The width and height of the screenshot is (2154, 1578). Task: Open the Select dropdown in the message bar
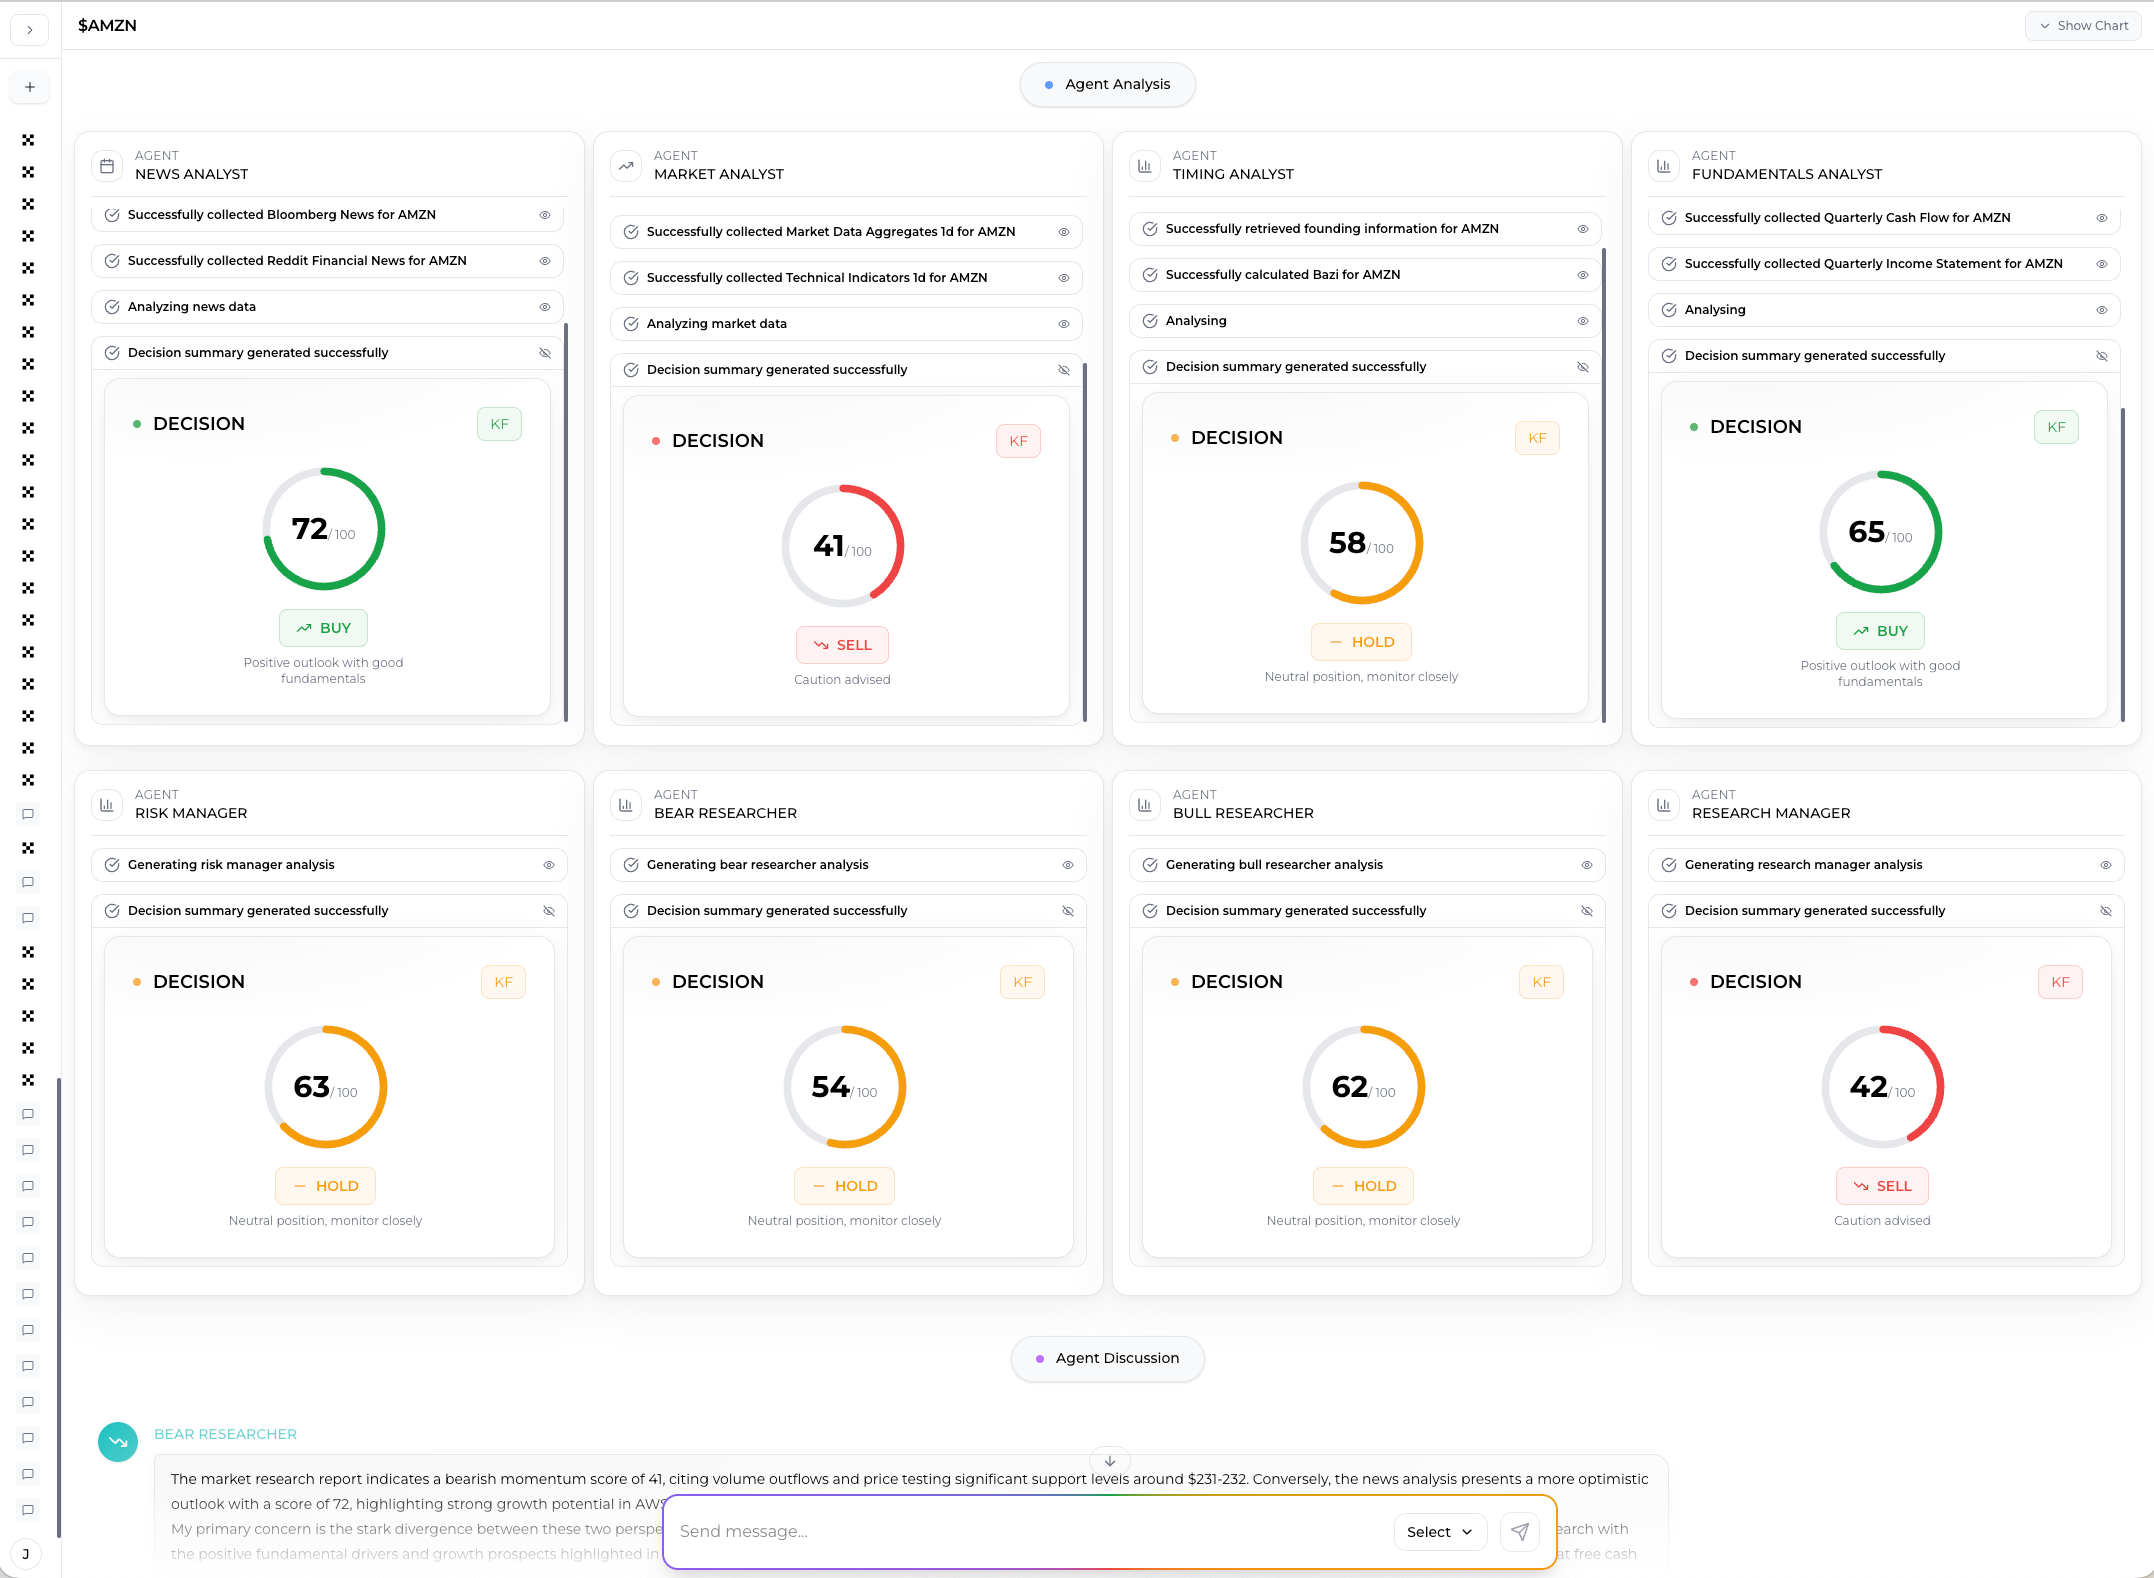click(x=1439, y=1532)
